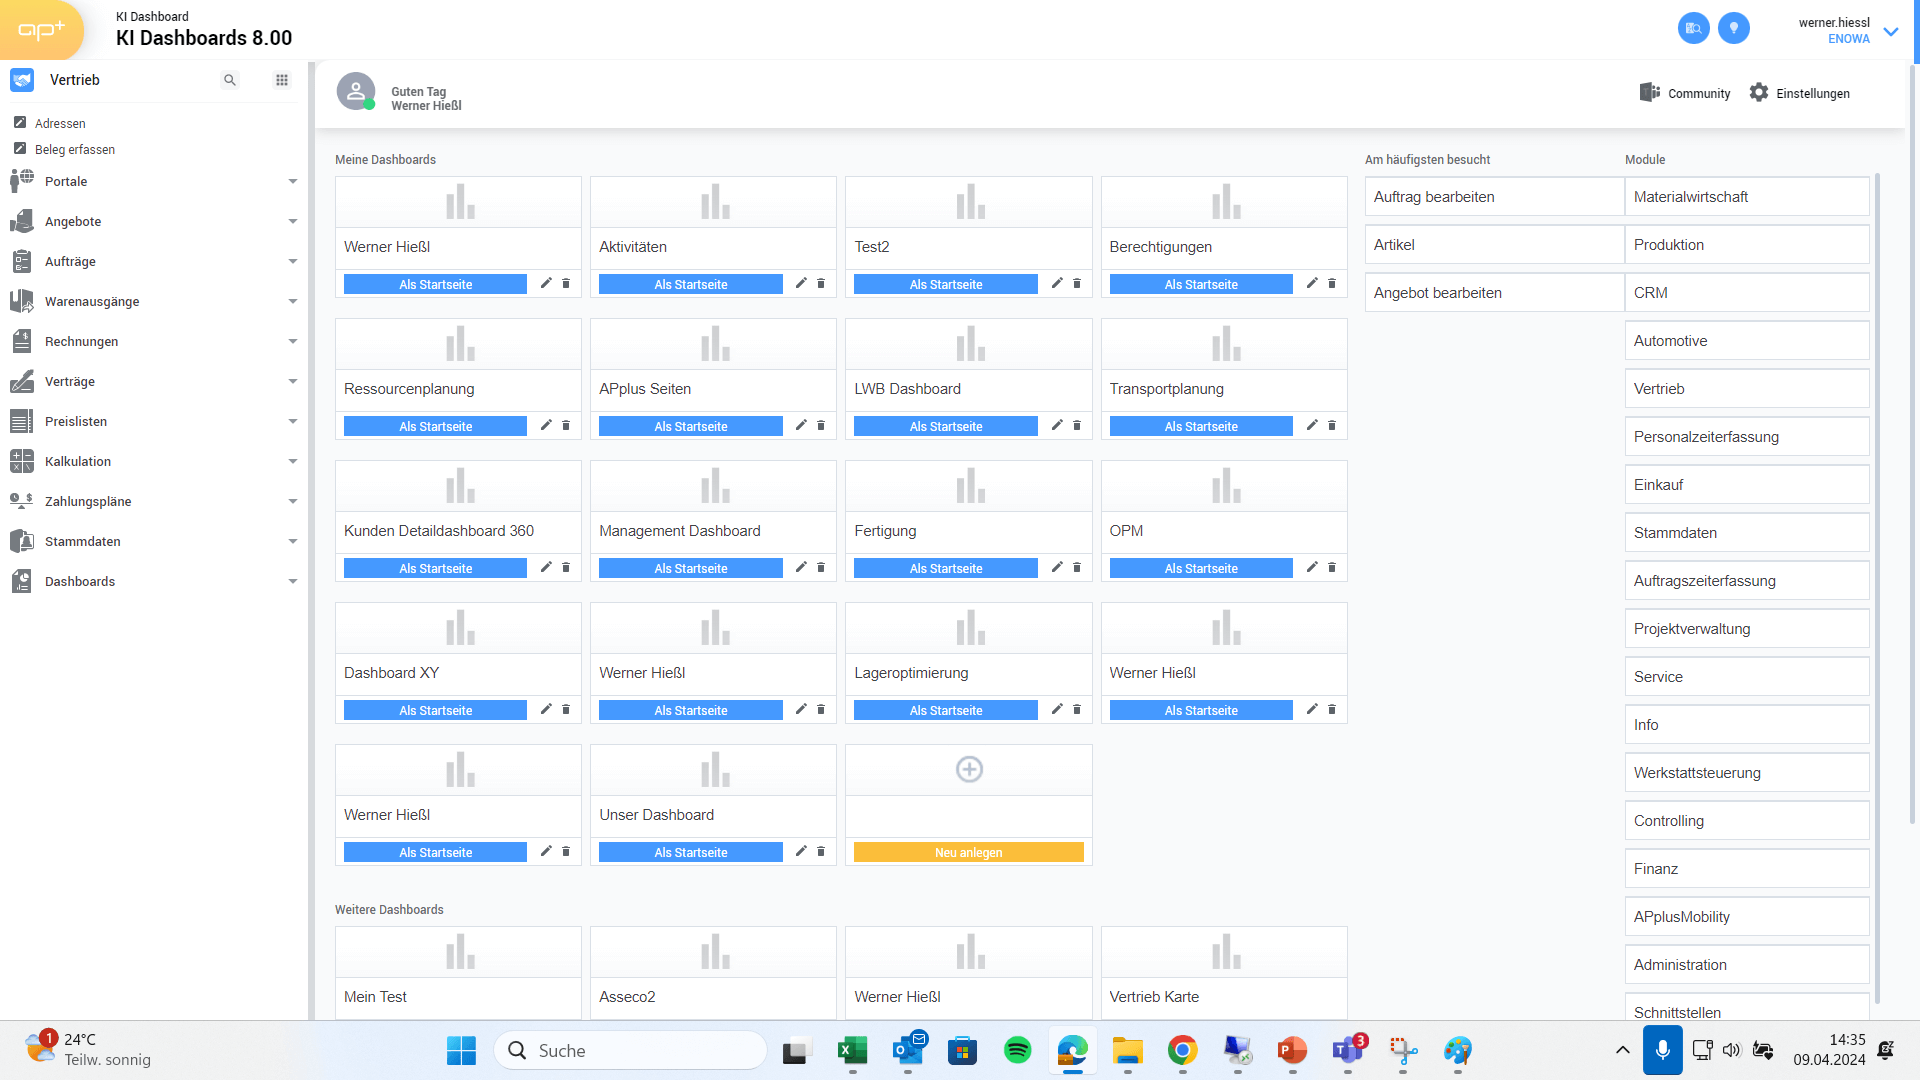Image resolution: width=1920 pixels, height=1080 pixels.
Task: Delete the Management Dashboard trash icon
Action: [821, 567]
